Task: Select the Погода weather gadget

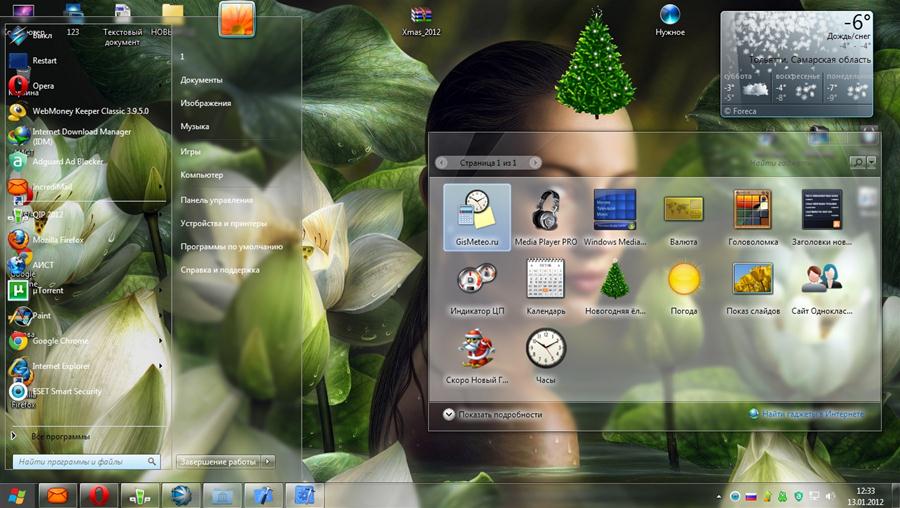Action: (x=683, y=285)
